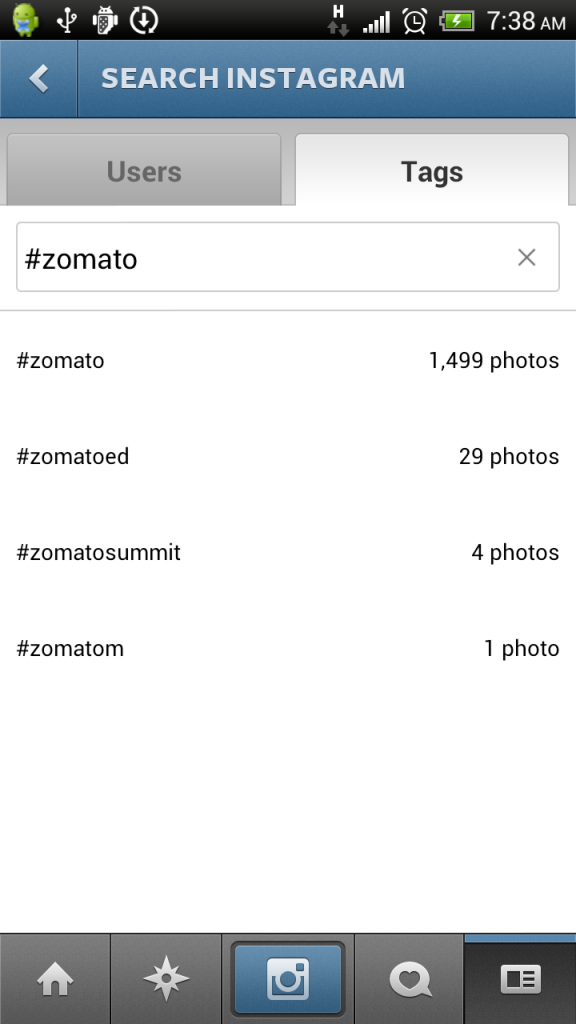
Task: Open the #zomatom tag result
Action: pyautogui.click(x=288, y=648)
